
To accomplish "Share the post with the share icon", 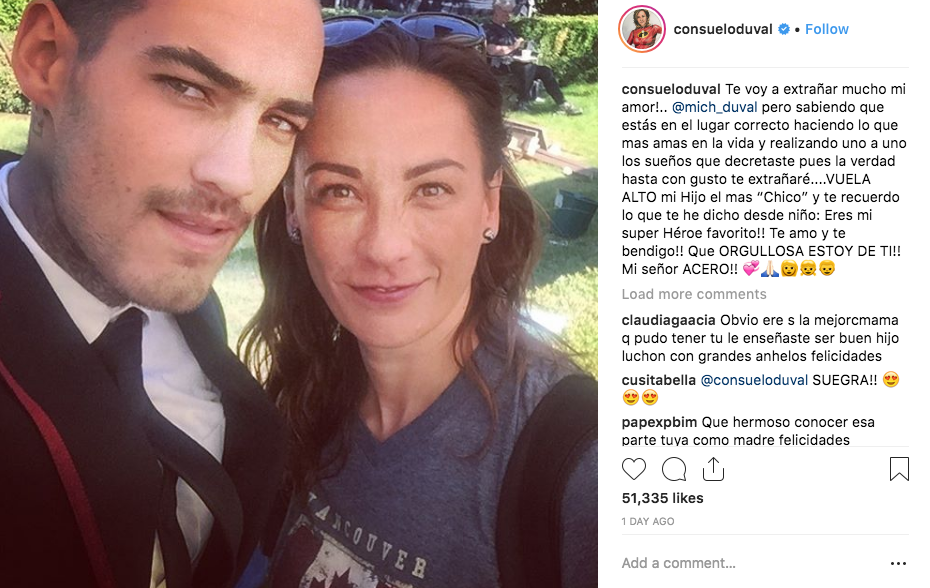I will [714, 469].
